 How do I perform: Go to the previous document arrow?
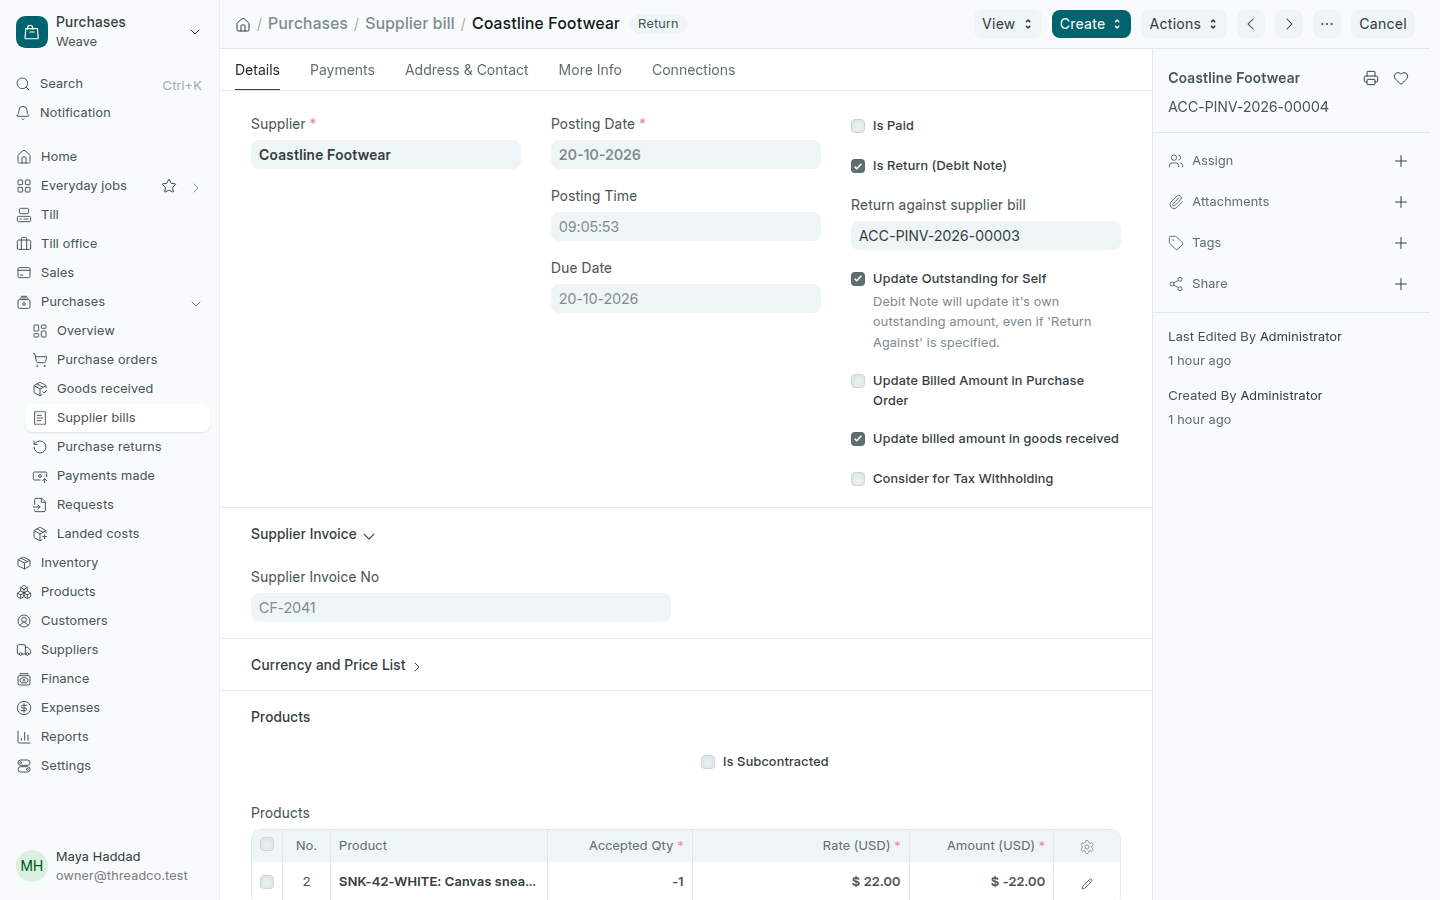point(1251,24)
